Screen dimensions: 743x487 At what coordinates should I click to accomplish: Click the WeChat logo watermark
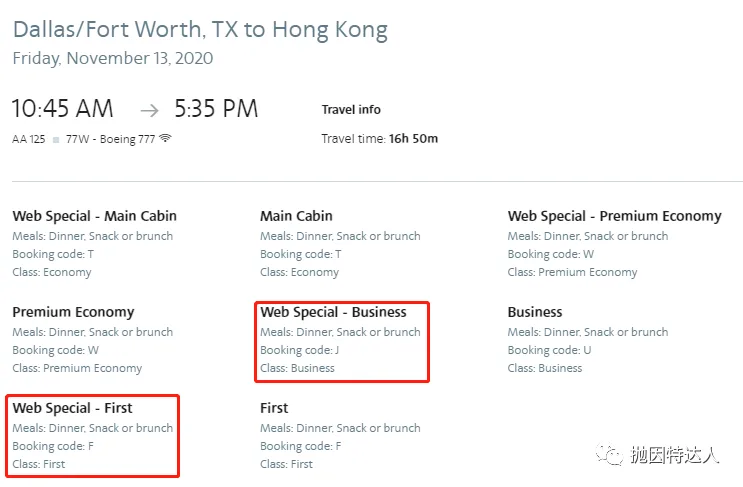pyautogui.click(x=609, y=455)
